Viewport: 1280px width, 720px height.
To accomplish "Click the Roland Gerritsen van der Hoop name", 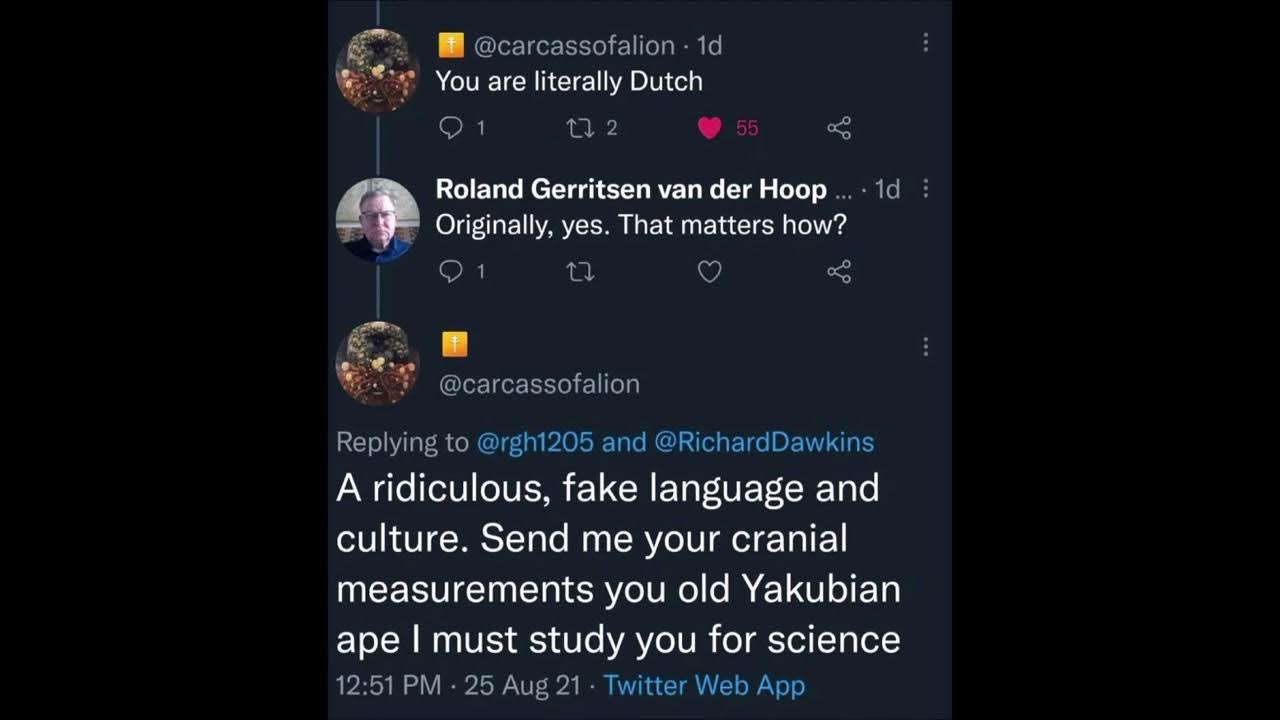I will tap(631, 189).
